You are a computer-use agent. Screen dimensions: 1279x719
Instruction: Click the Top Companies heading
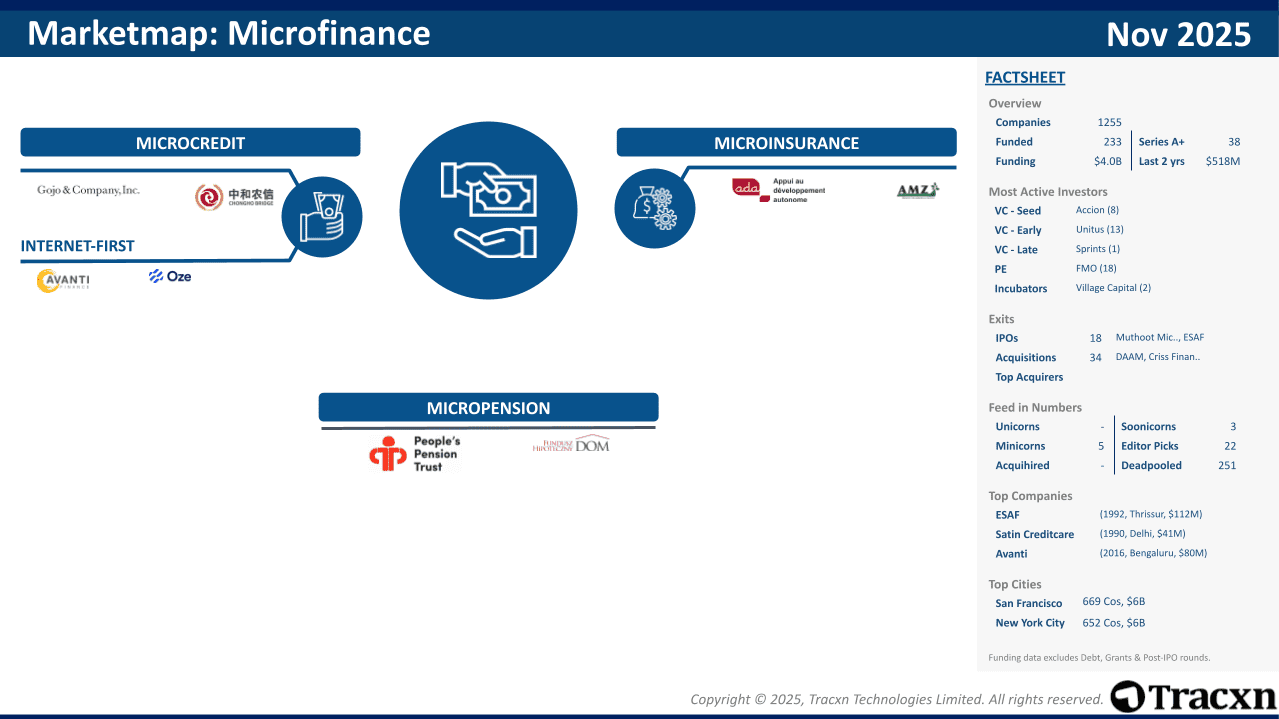tap(1030, 496)
